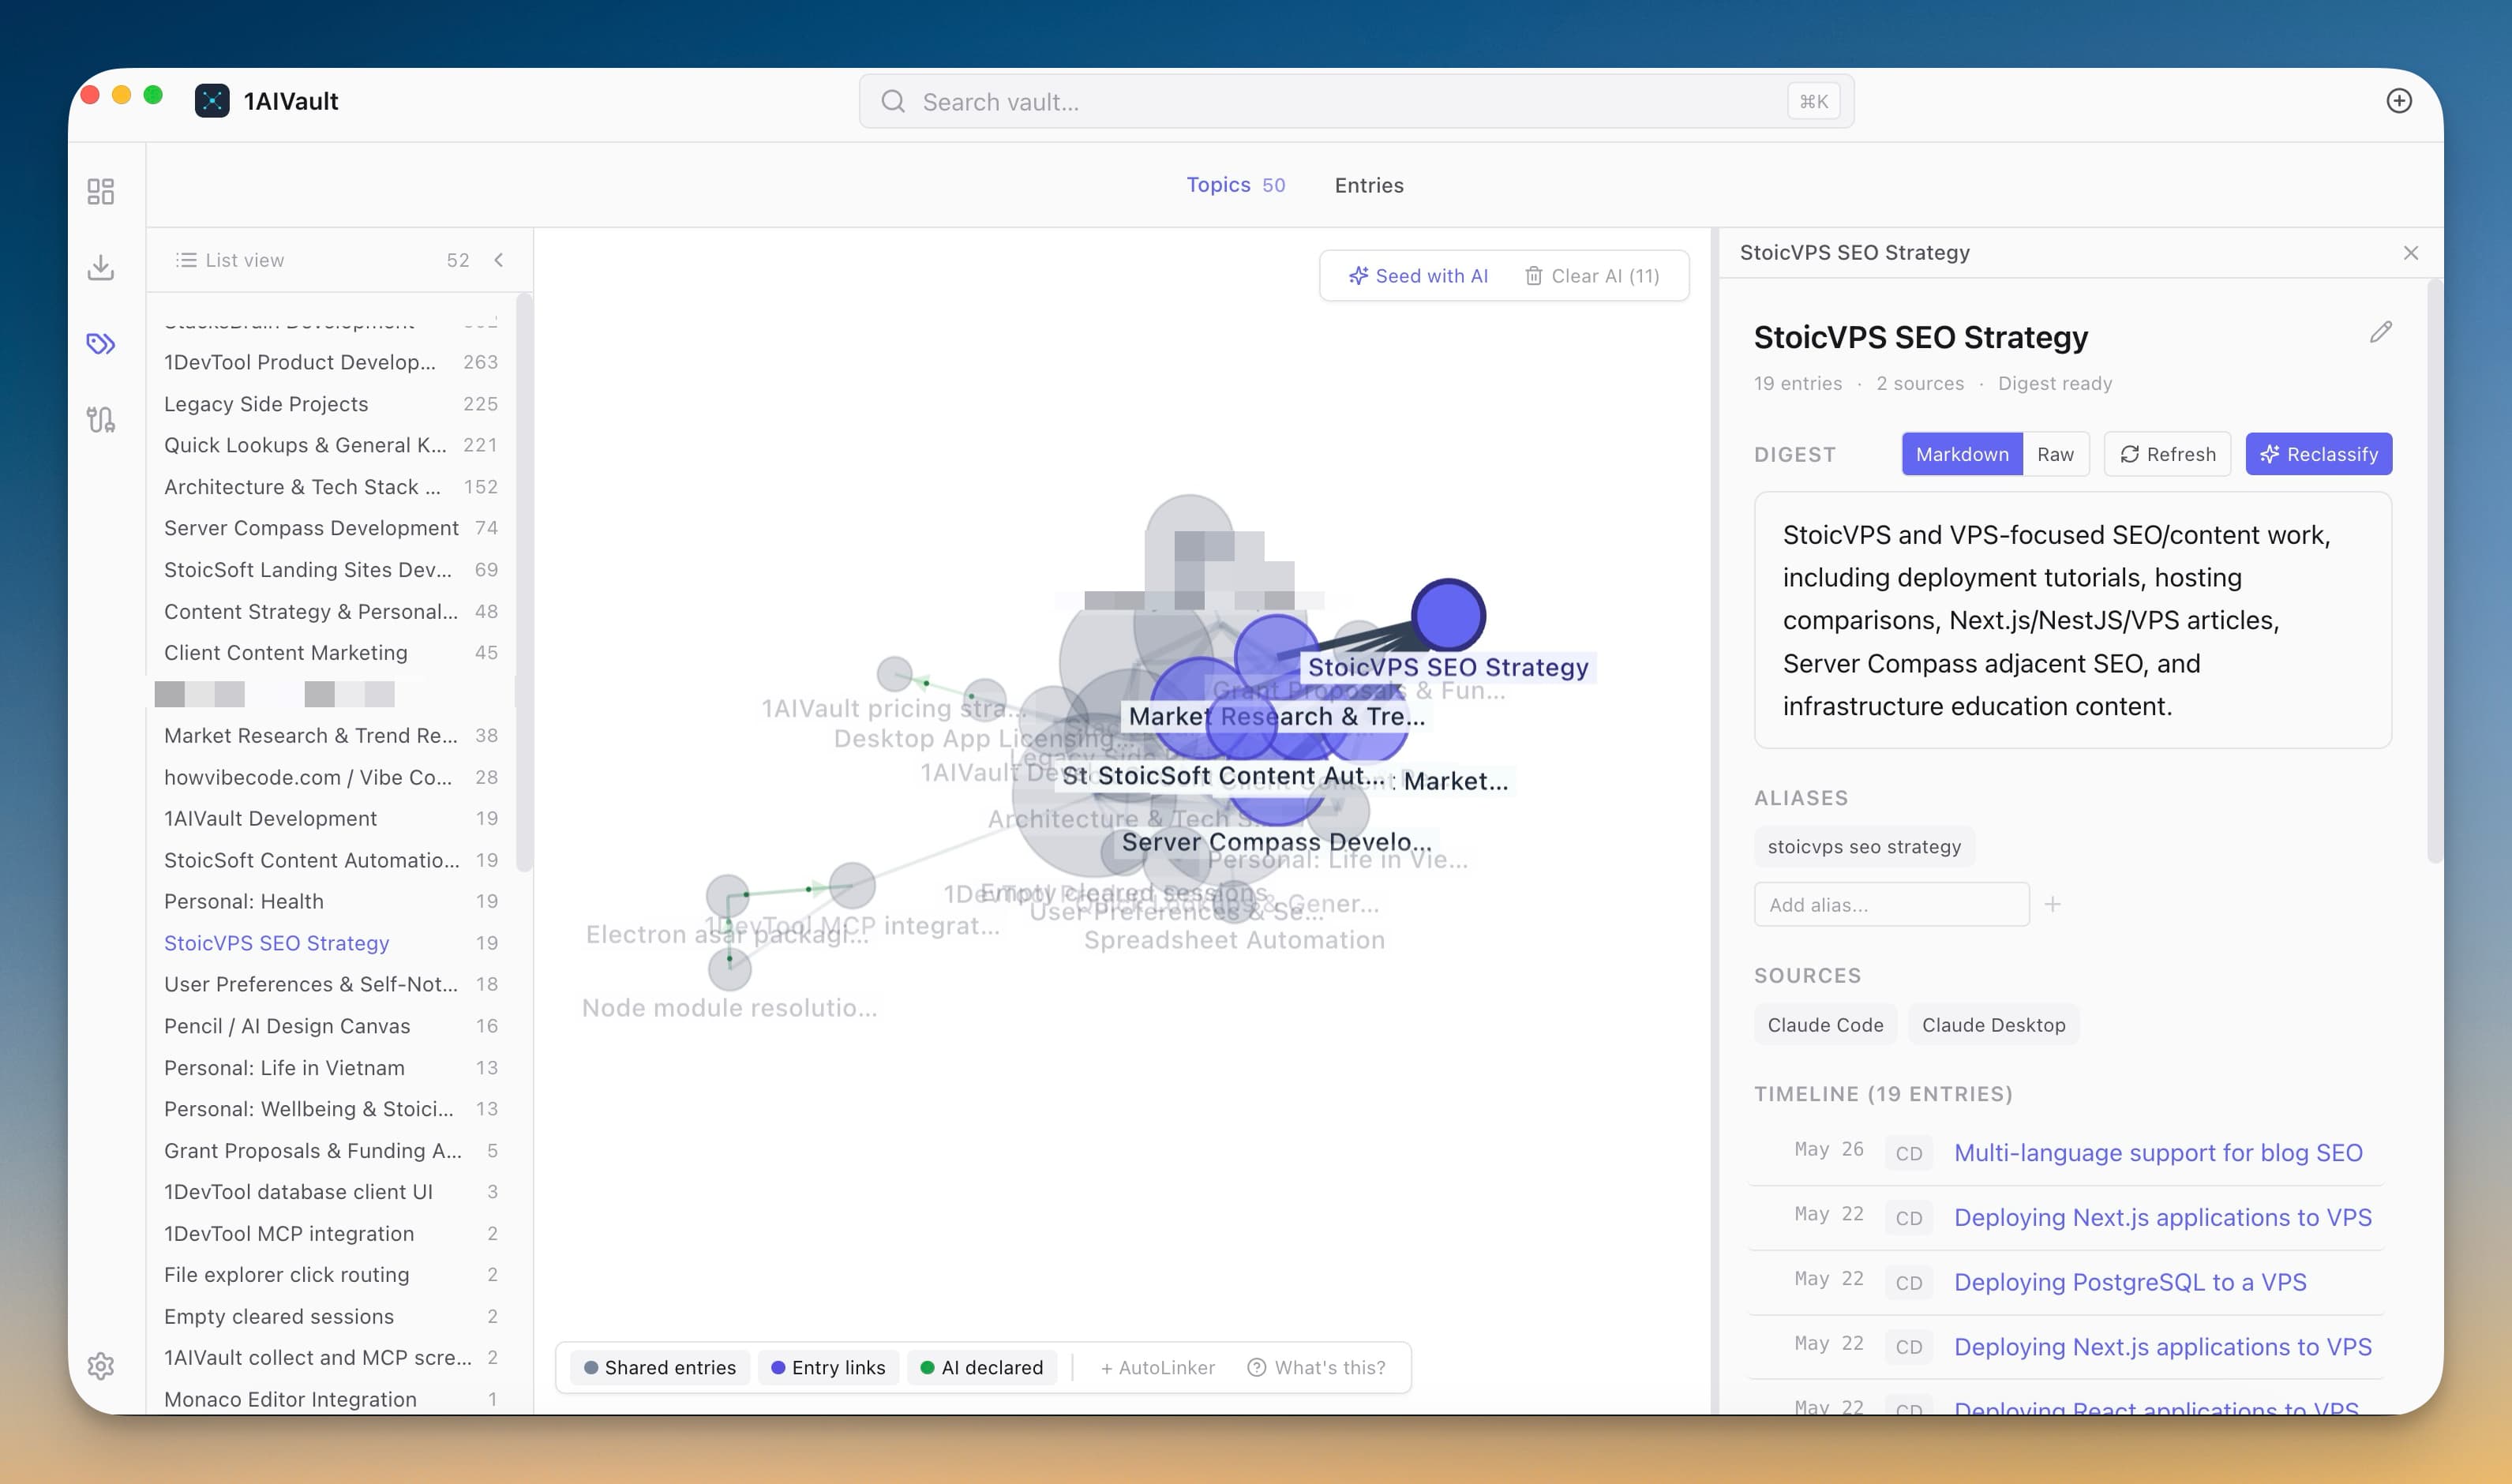
Task: Click the add plus icon in title bar
Action: [2399, 101]
